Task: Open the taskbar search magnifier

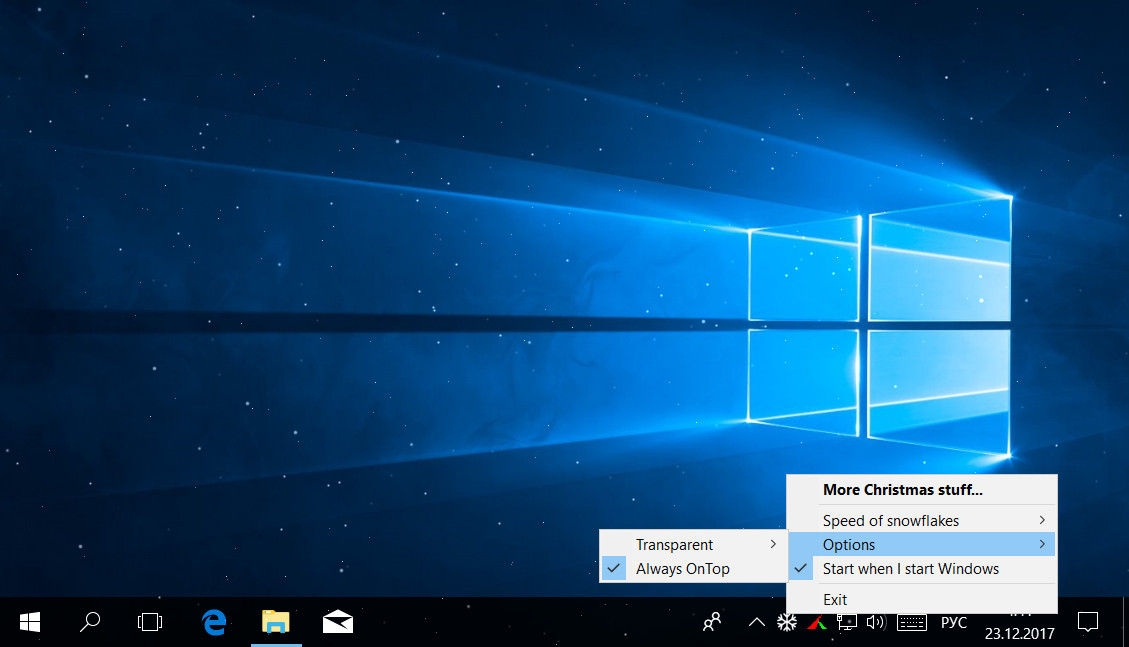Action: click(x=89, y=622)
